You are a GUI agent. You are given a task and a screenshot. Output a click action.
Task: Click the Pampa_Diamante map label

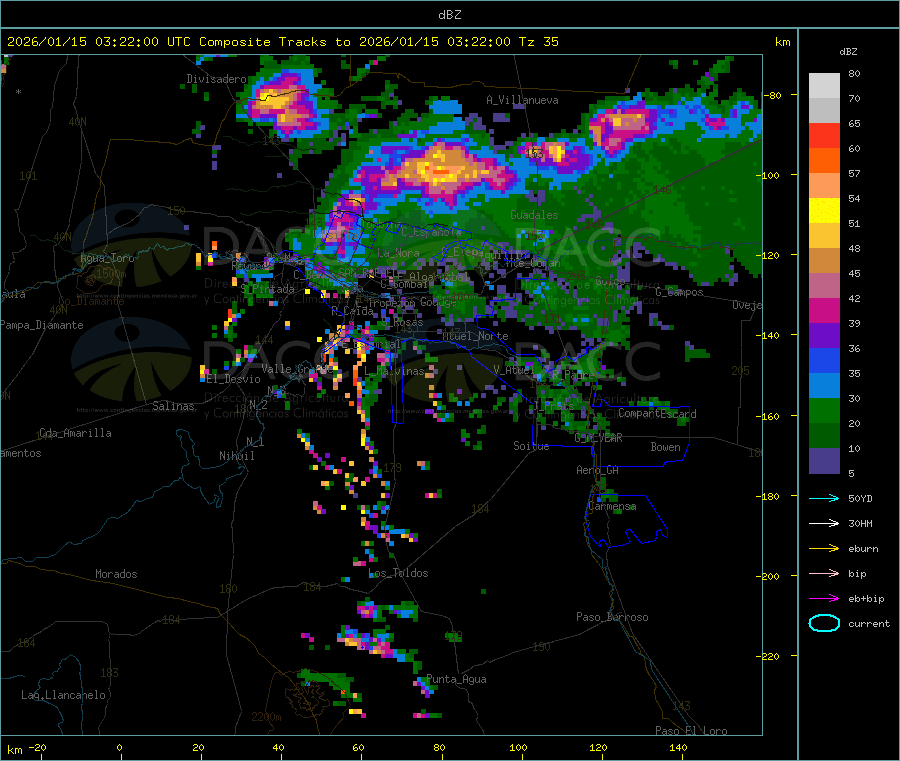(x=41, y=325)
